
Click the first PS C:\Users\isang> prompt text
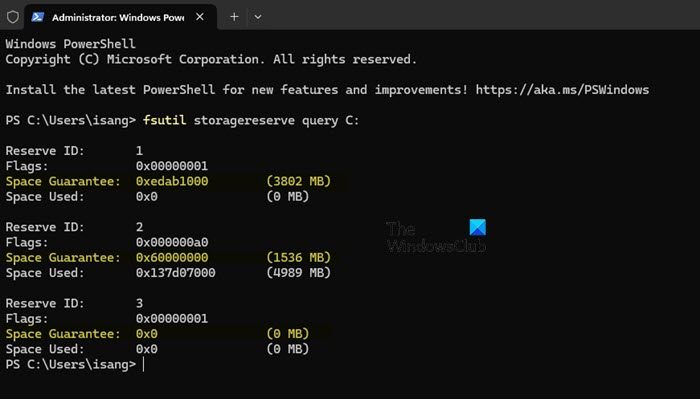(x=71, y=121)
